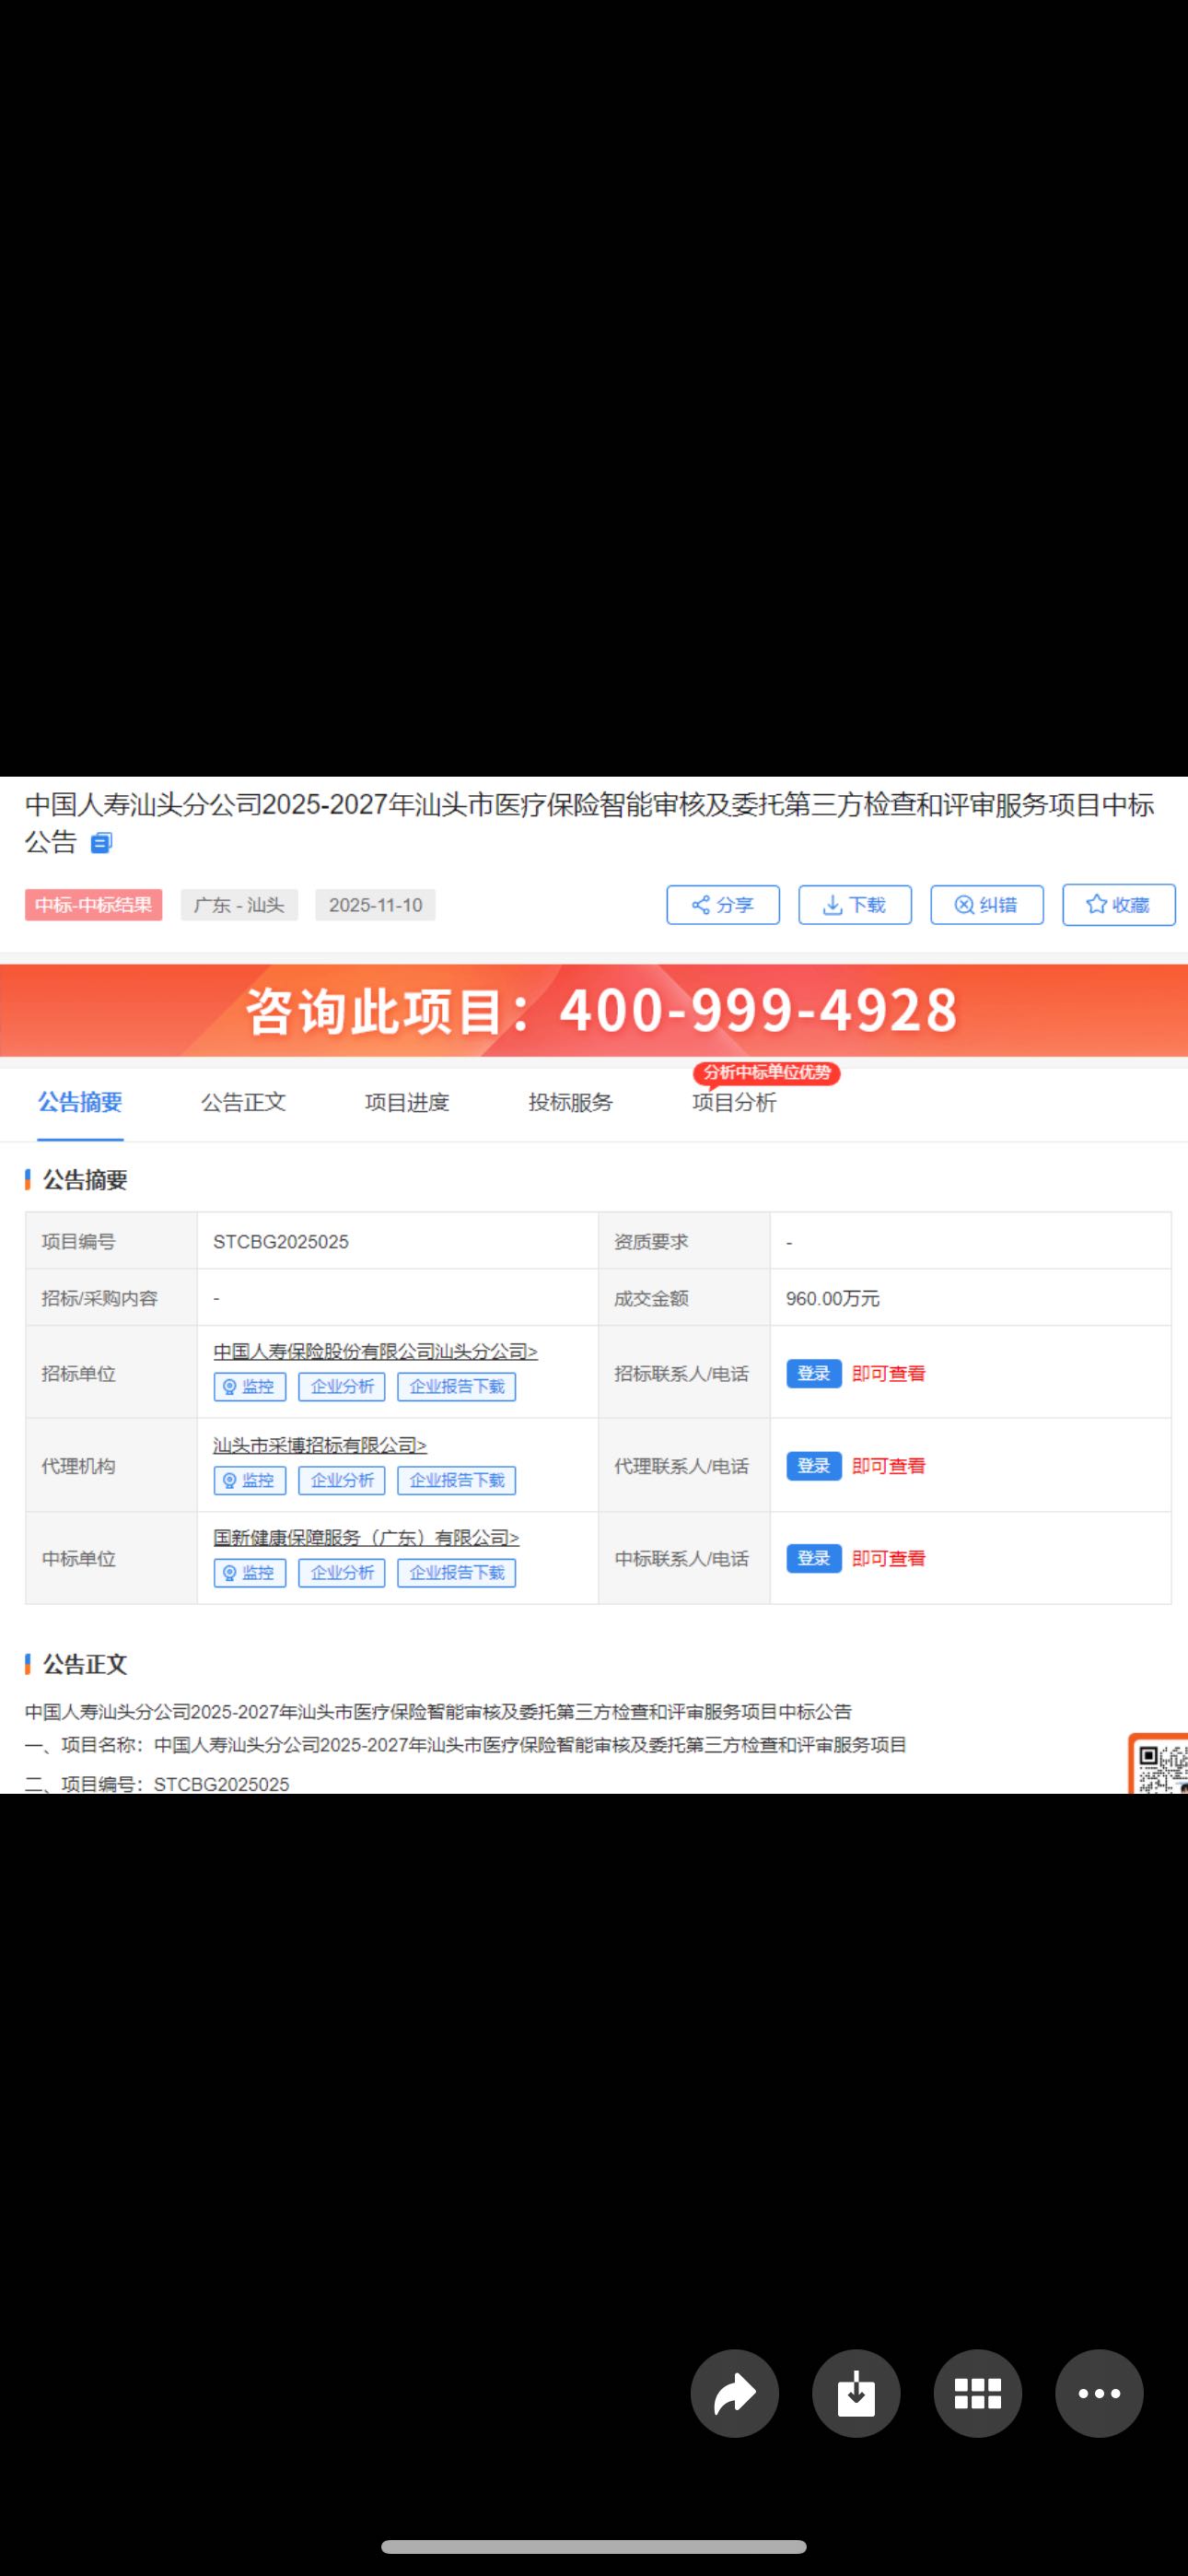The width and height of the screenshot is (1188, 2576).
Task: Click 企业报告下载 for the 中标单位 row
Action: (x=457, y=1573)
